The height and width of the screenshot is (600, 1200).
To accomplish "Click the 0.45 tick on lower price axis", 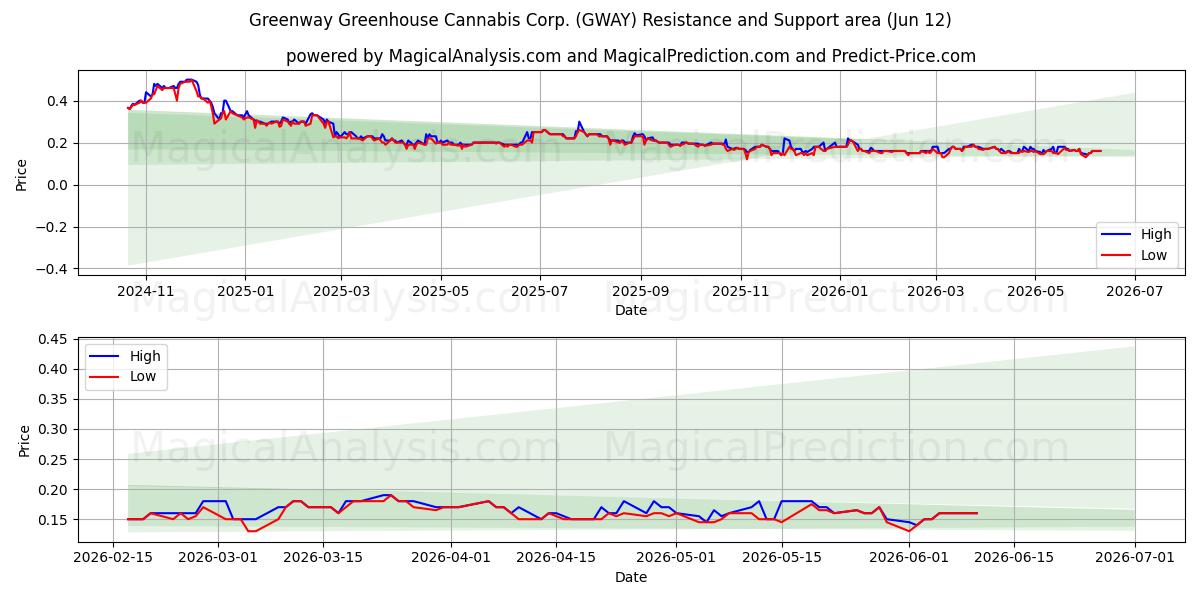I will 53,339.
